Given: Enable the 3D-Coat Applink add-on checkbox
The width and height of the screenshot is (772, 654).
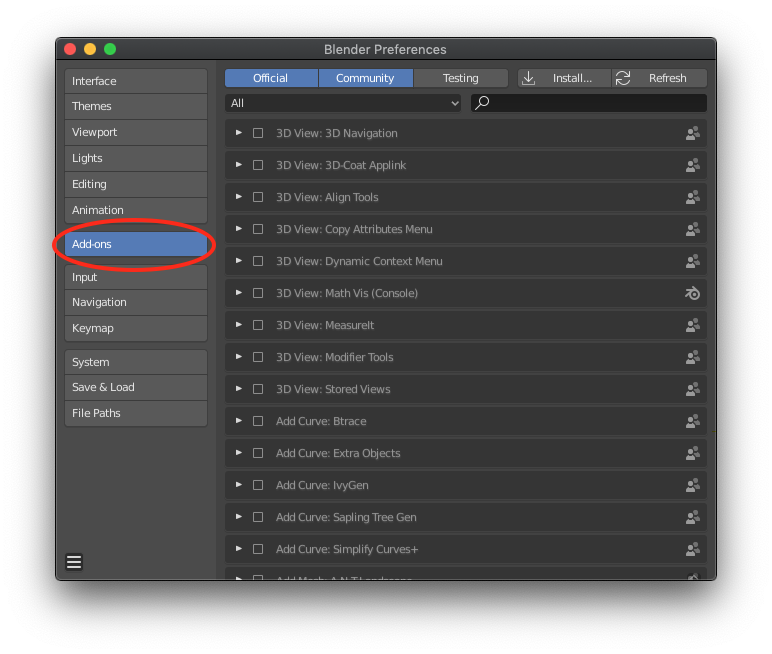Looking at the screenshot, I should point(258,165).
